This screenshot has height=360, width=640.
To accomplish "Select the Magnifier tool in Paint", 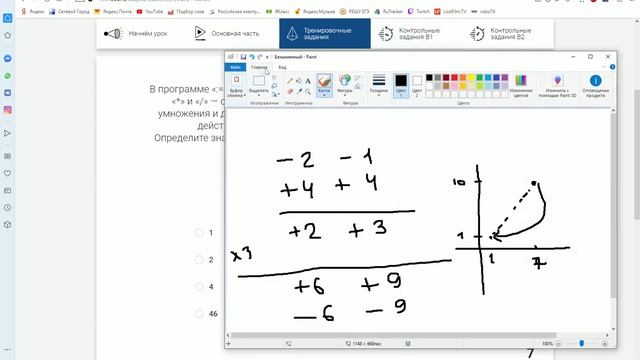I will point(308,91).
